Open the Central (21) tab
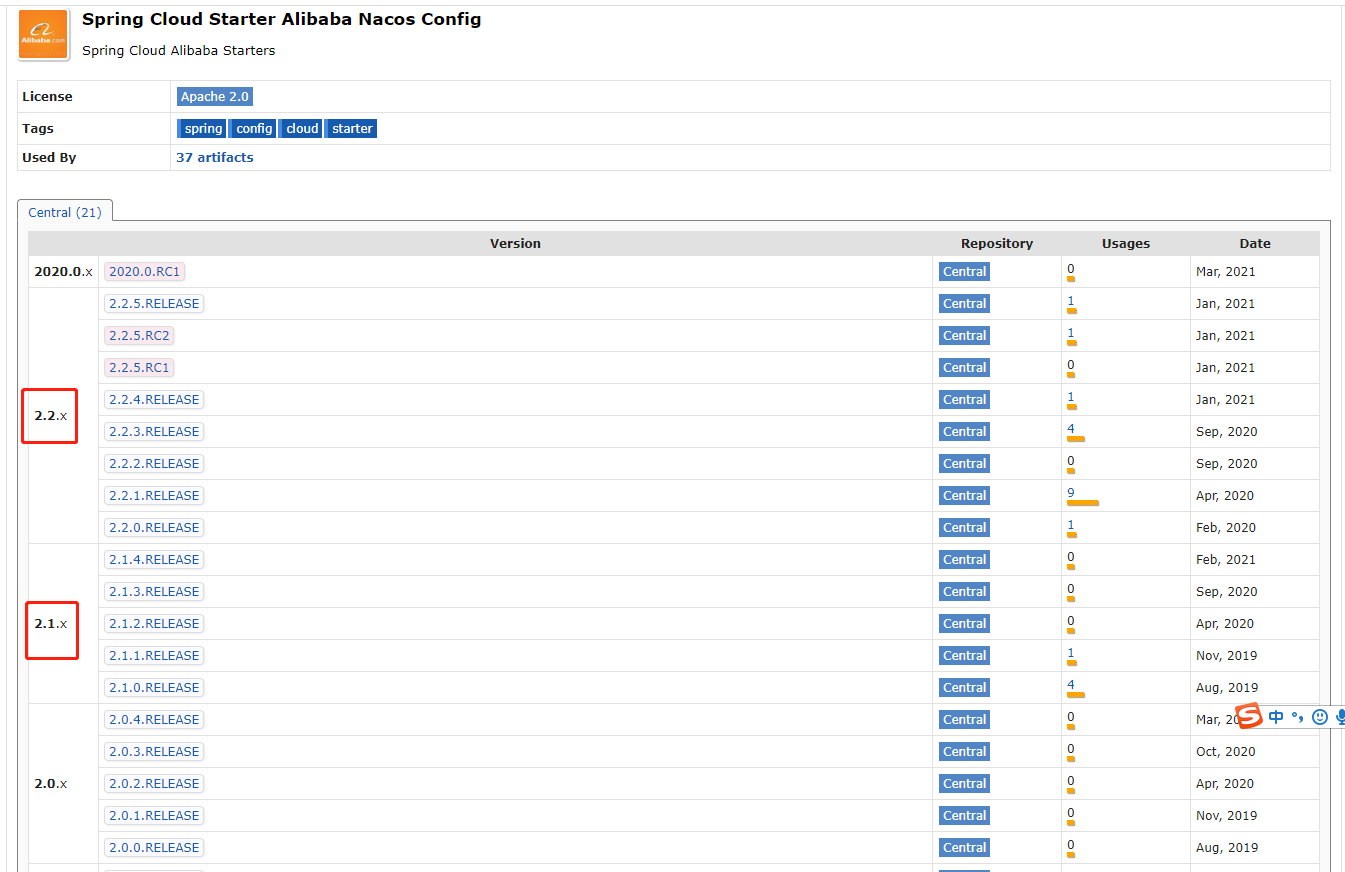 tap(65, 212)
